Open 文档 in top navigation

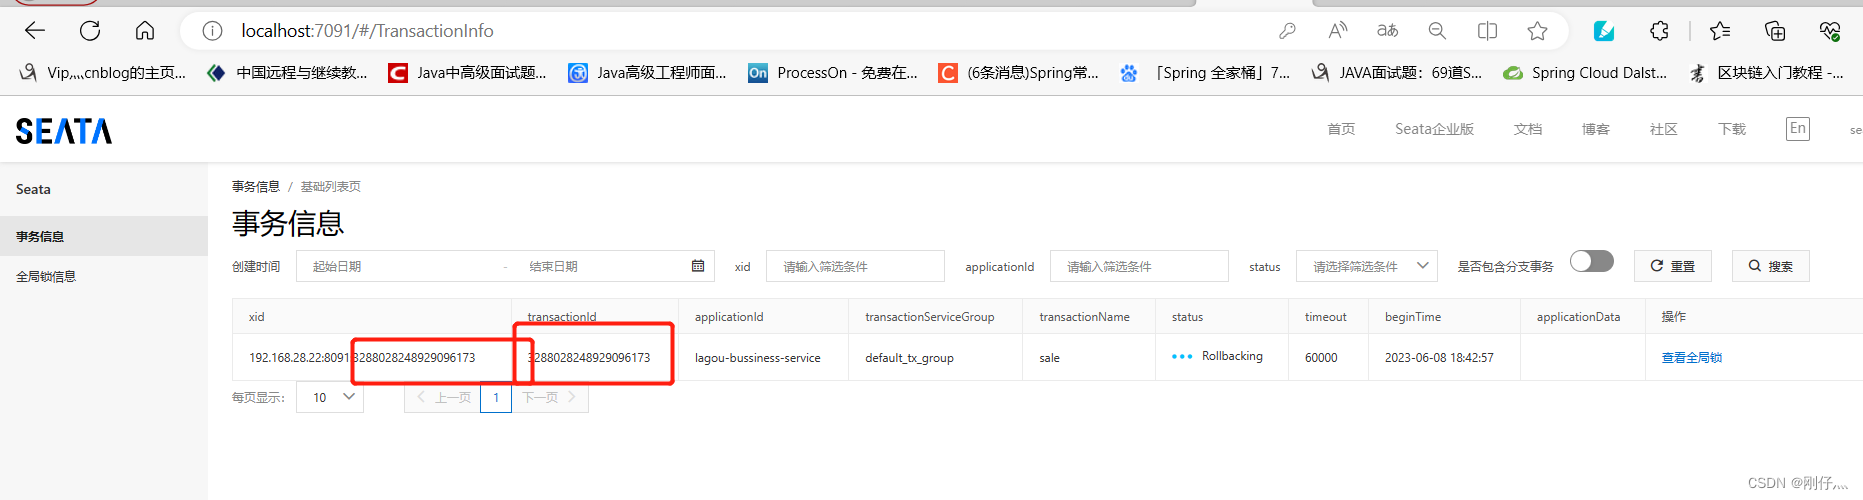(x=1528, y=129)
